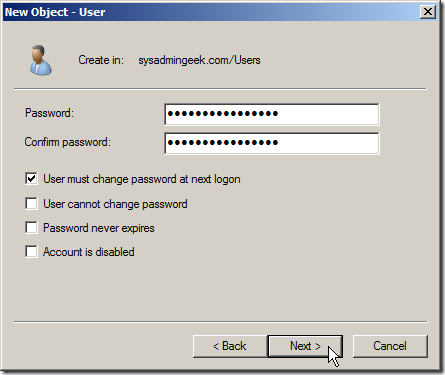Focus the Confirm password input field
This screenshot has height=375, width=445.
[x=272, y=143]
